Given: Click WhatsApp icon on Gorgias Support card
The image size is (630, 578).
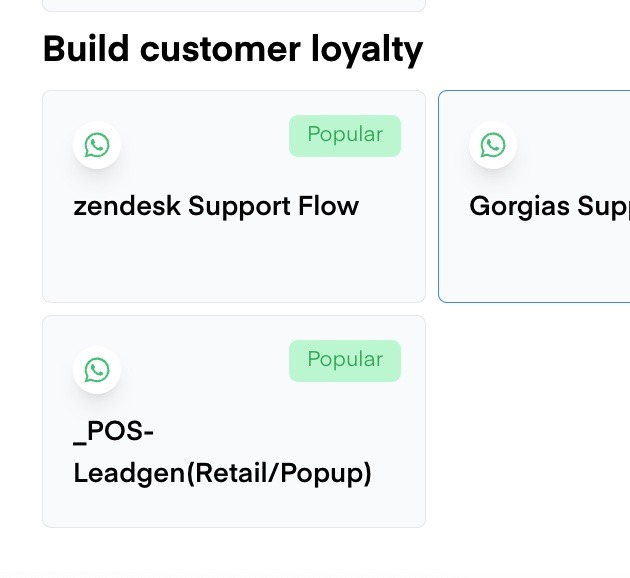Looking at the screenshot, I should 493,145.
